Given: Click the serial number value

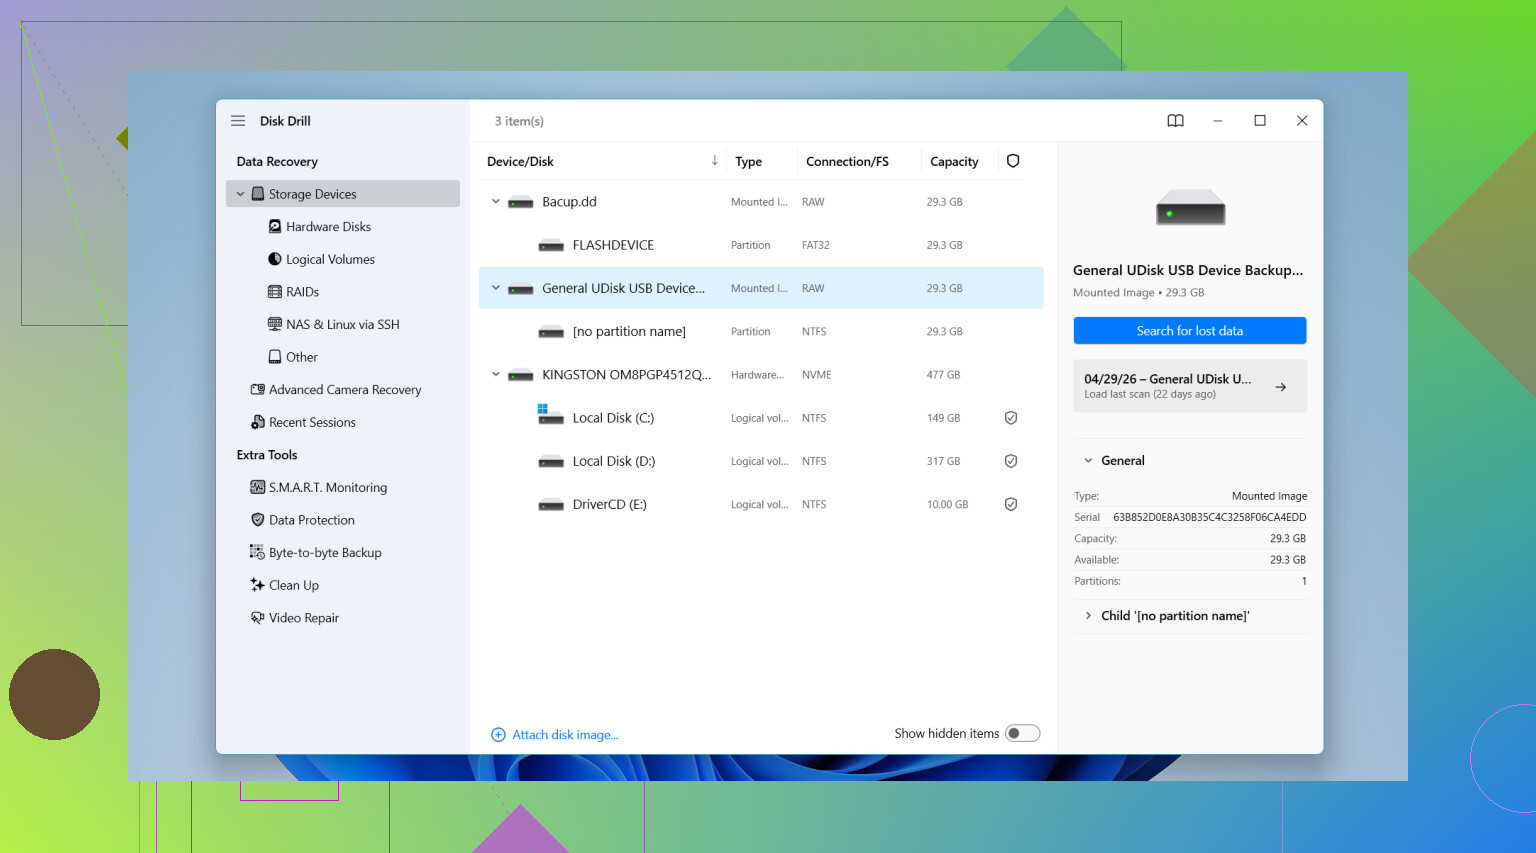Looking at the screenshot, I should coord(1210,517).
